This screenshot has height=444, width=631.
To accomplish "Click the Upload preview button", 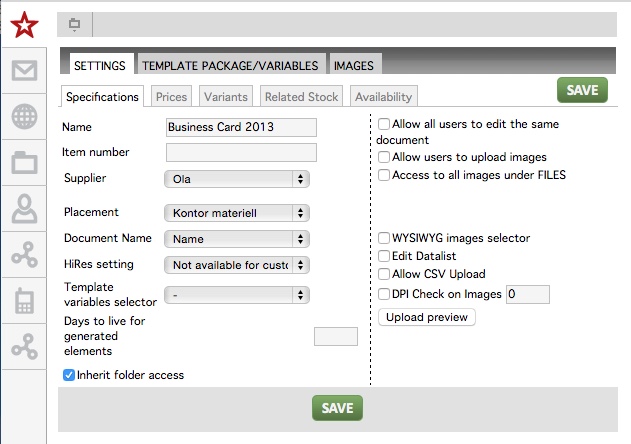I will (x=427, y=317).
